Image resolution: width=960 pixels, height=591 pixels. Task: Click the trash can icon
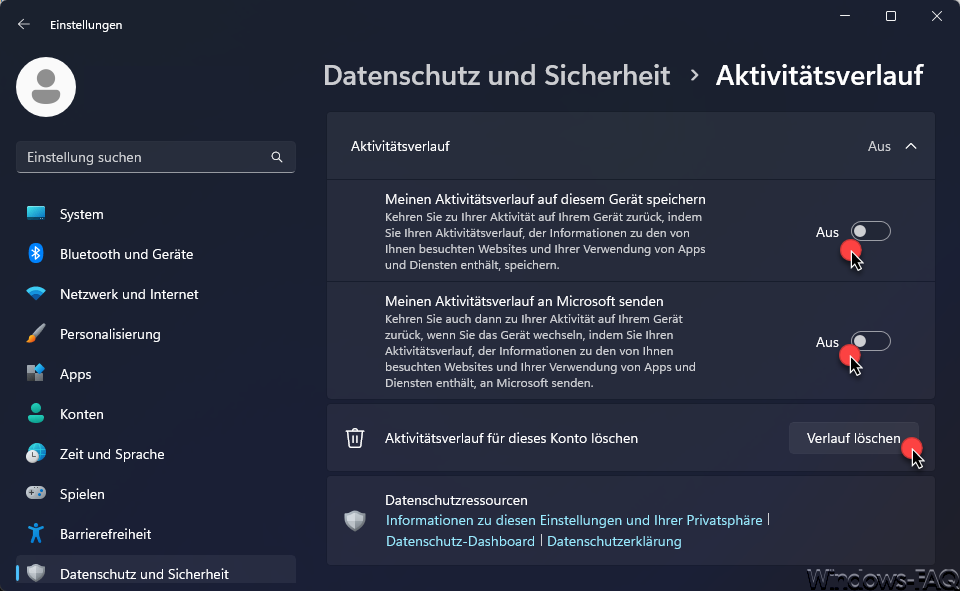tap(355, 438)
